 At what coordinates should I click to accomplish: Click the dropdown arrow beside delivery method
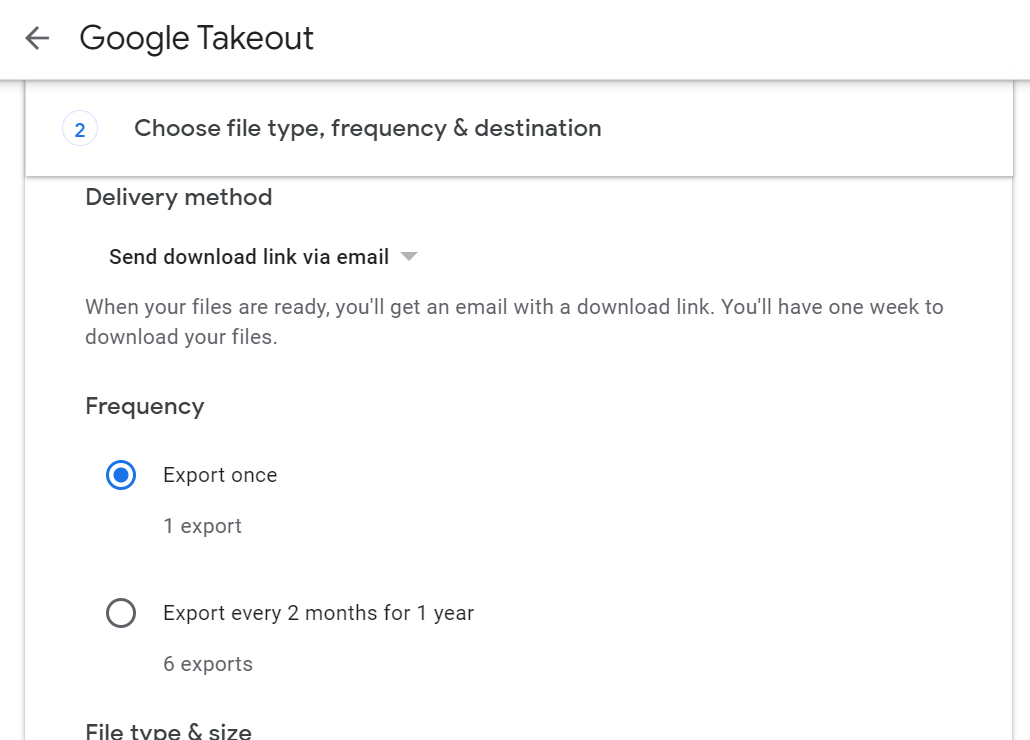point(408,257)
